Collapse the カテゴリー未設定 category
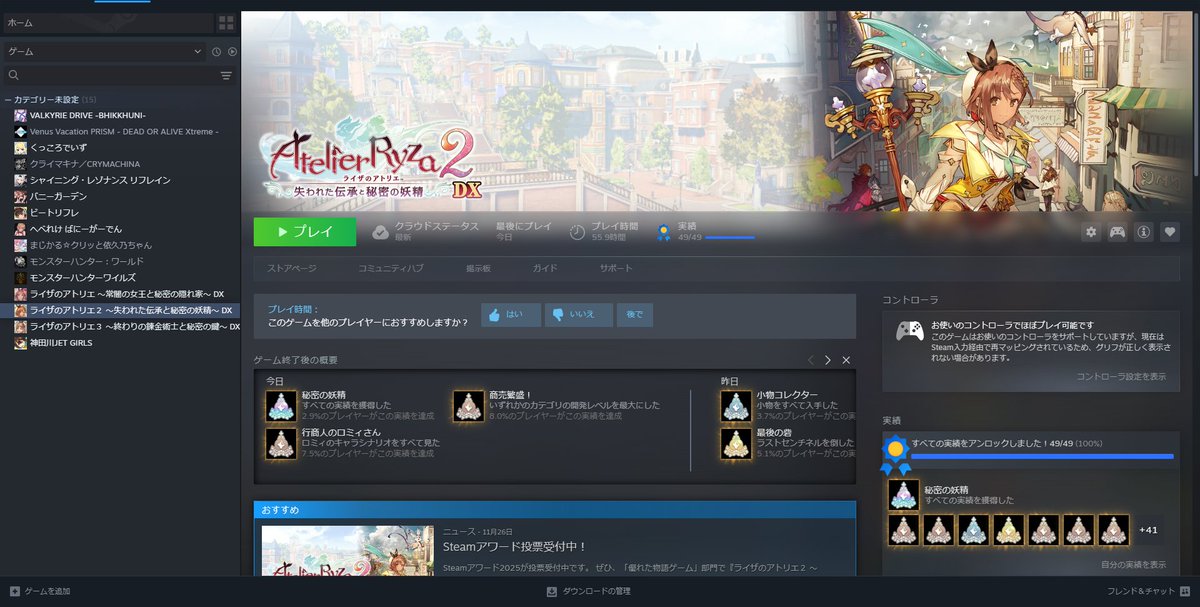Screen dimensions: 1200x607 pyautogui.click(x=8, y=98)
